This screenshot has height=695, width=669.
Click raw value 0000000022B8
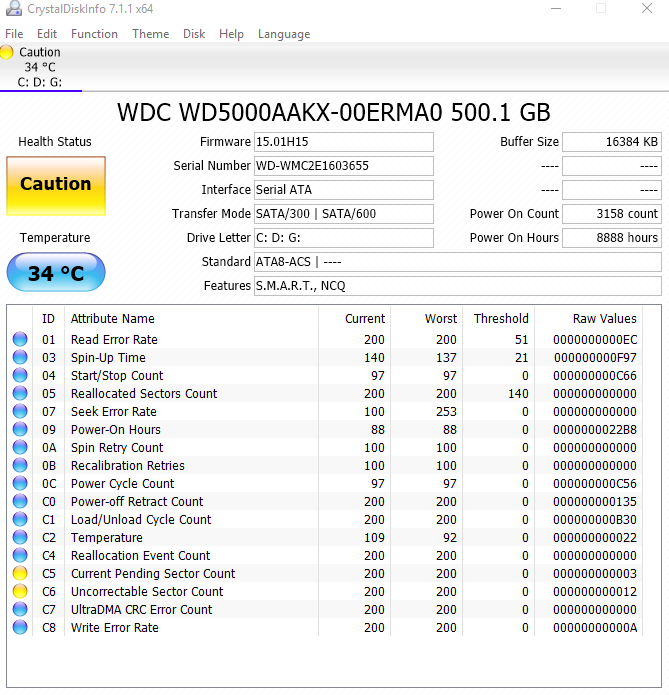(x=595, y=429)
